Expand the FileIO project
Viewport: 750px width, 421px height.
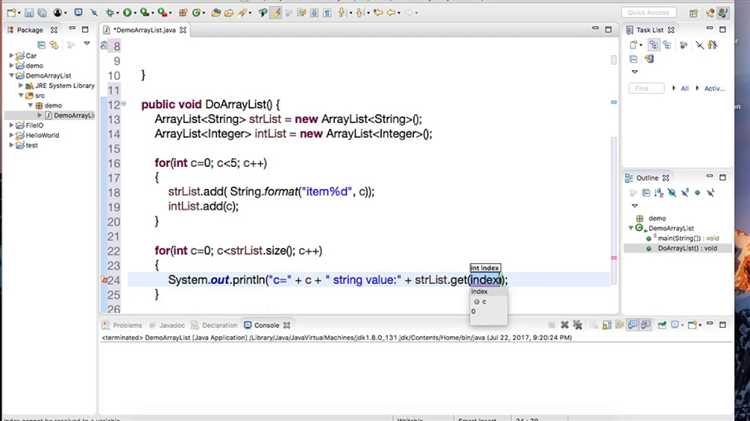(x=11, y=125)
